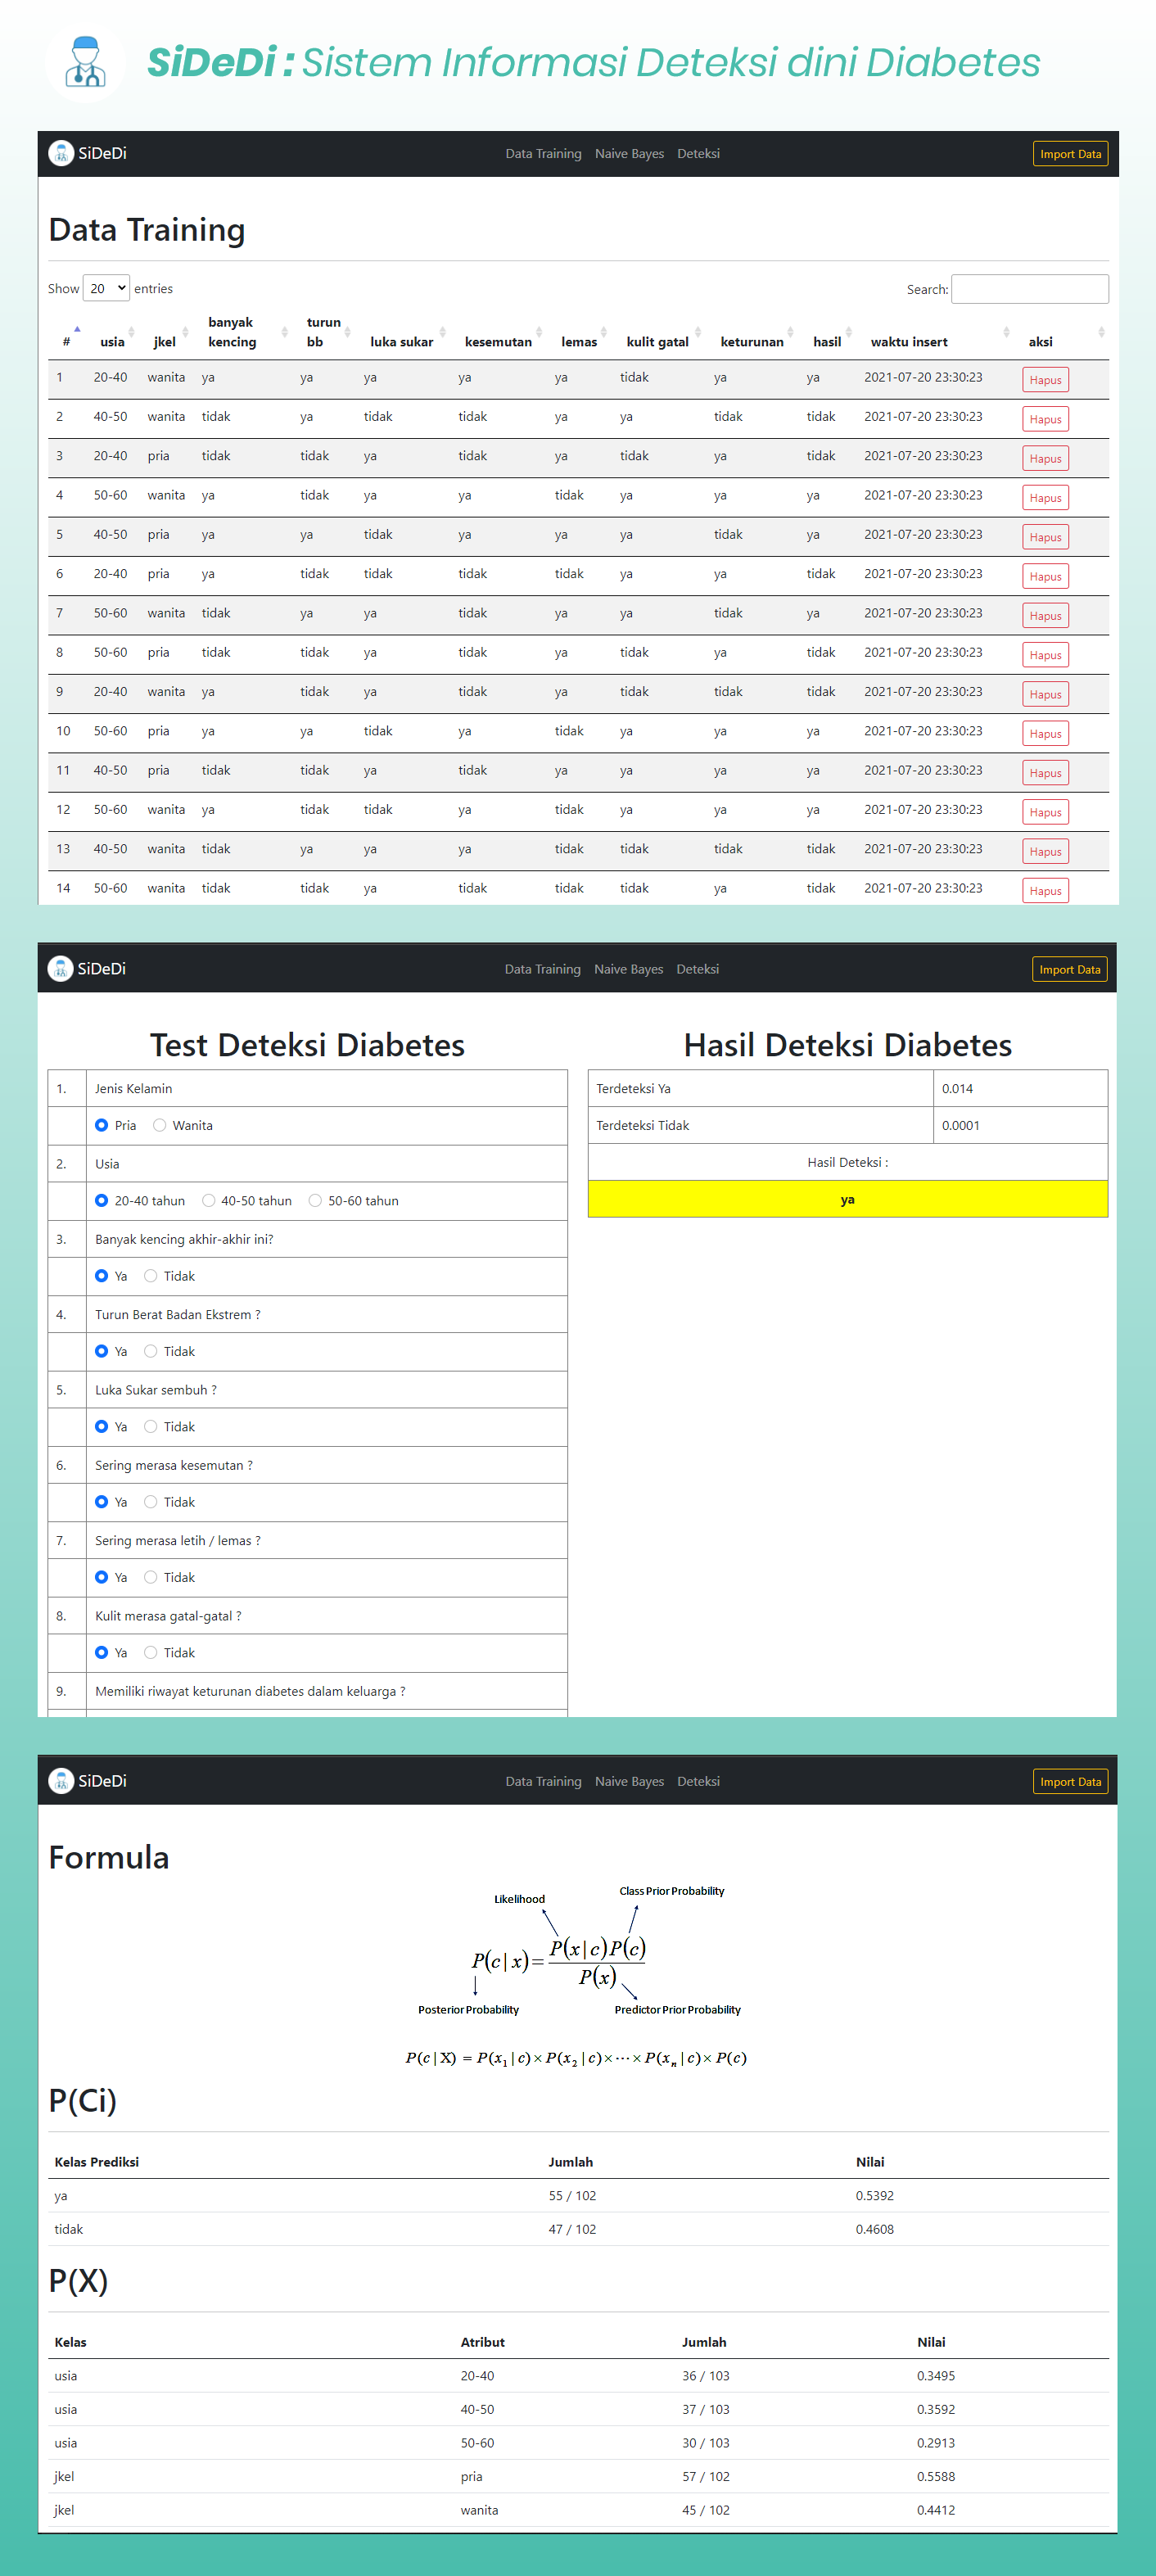Select Ya for Sering merasa kesemutan
The height and width of the screenshot is (2576, 1156).
point(101,1501)
